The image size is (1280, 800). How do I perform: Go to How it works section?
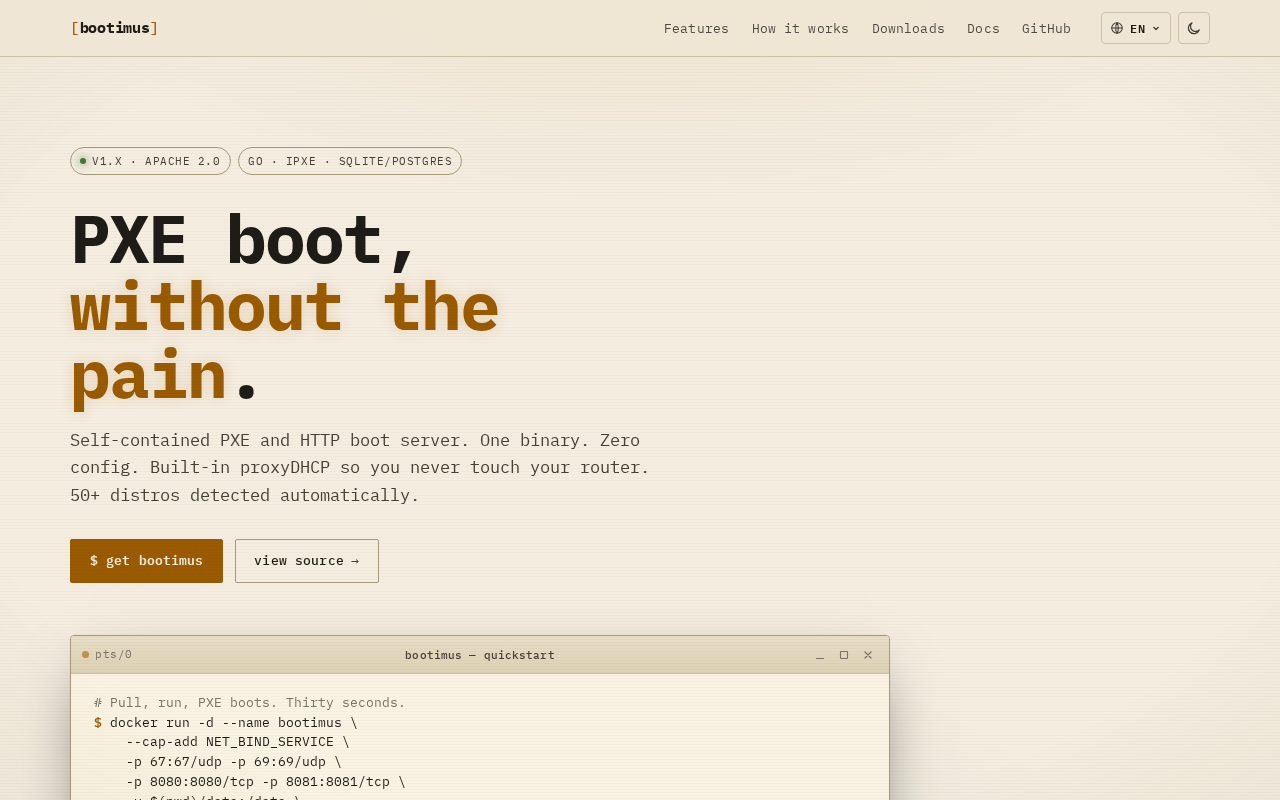pyautogui.click(x=800, y=28)
